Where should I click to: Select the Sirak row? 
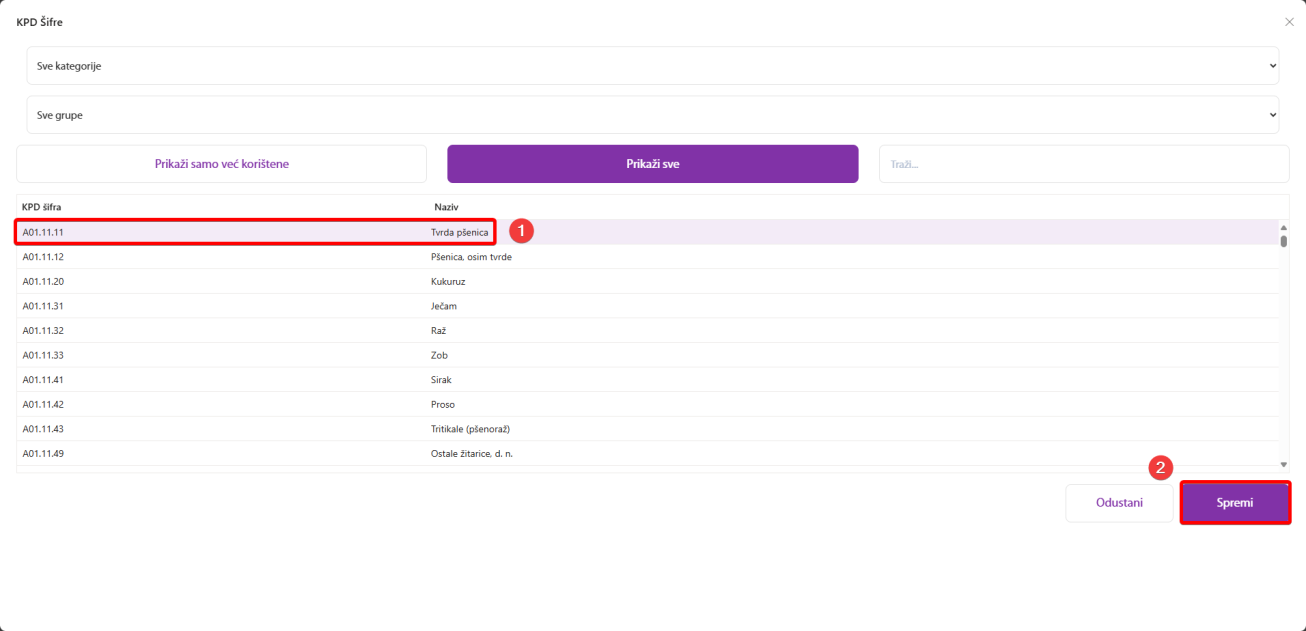(442, 380)
